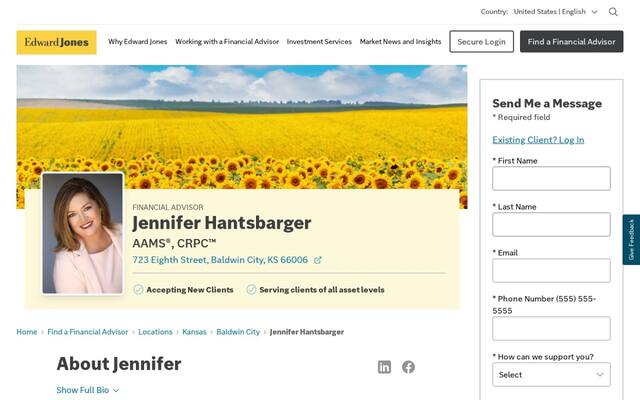Click the external link icon beside the address
The width and height of the screenshot is (640, 400).
pos(318,260)
